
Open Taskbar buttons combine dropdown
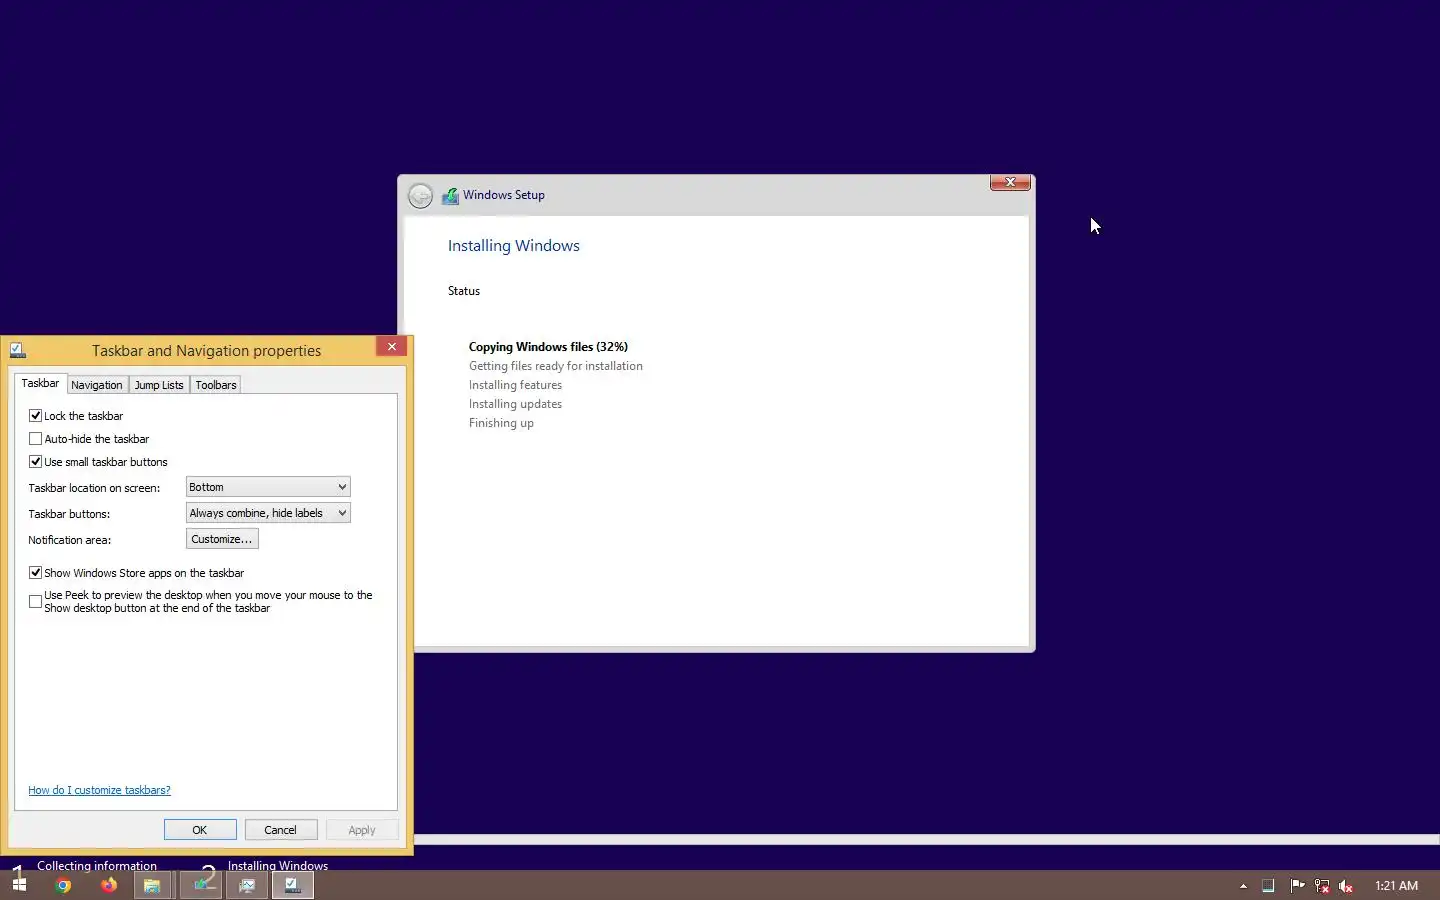coord(268,513)
